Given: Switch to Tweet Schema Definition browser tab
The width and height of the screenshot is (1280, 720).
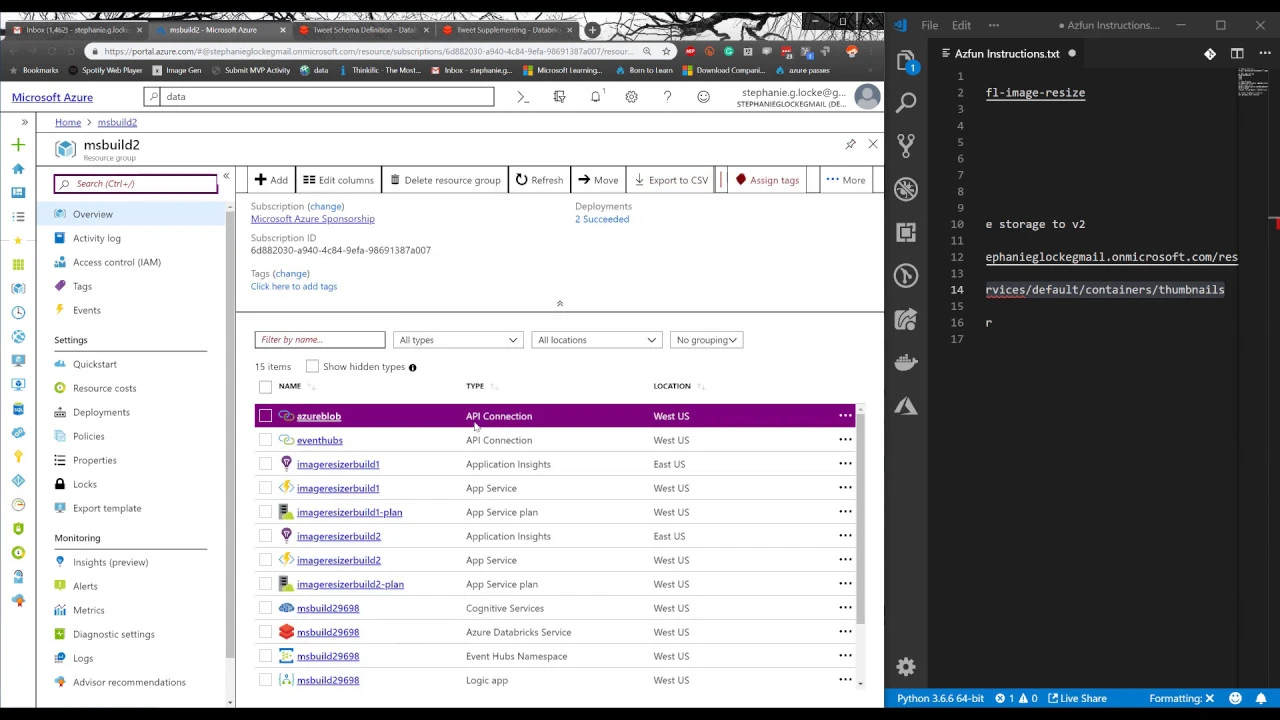Looking at the screenshot, I should click(x=362, y=30).
